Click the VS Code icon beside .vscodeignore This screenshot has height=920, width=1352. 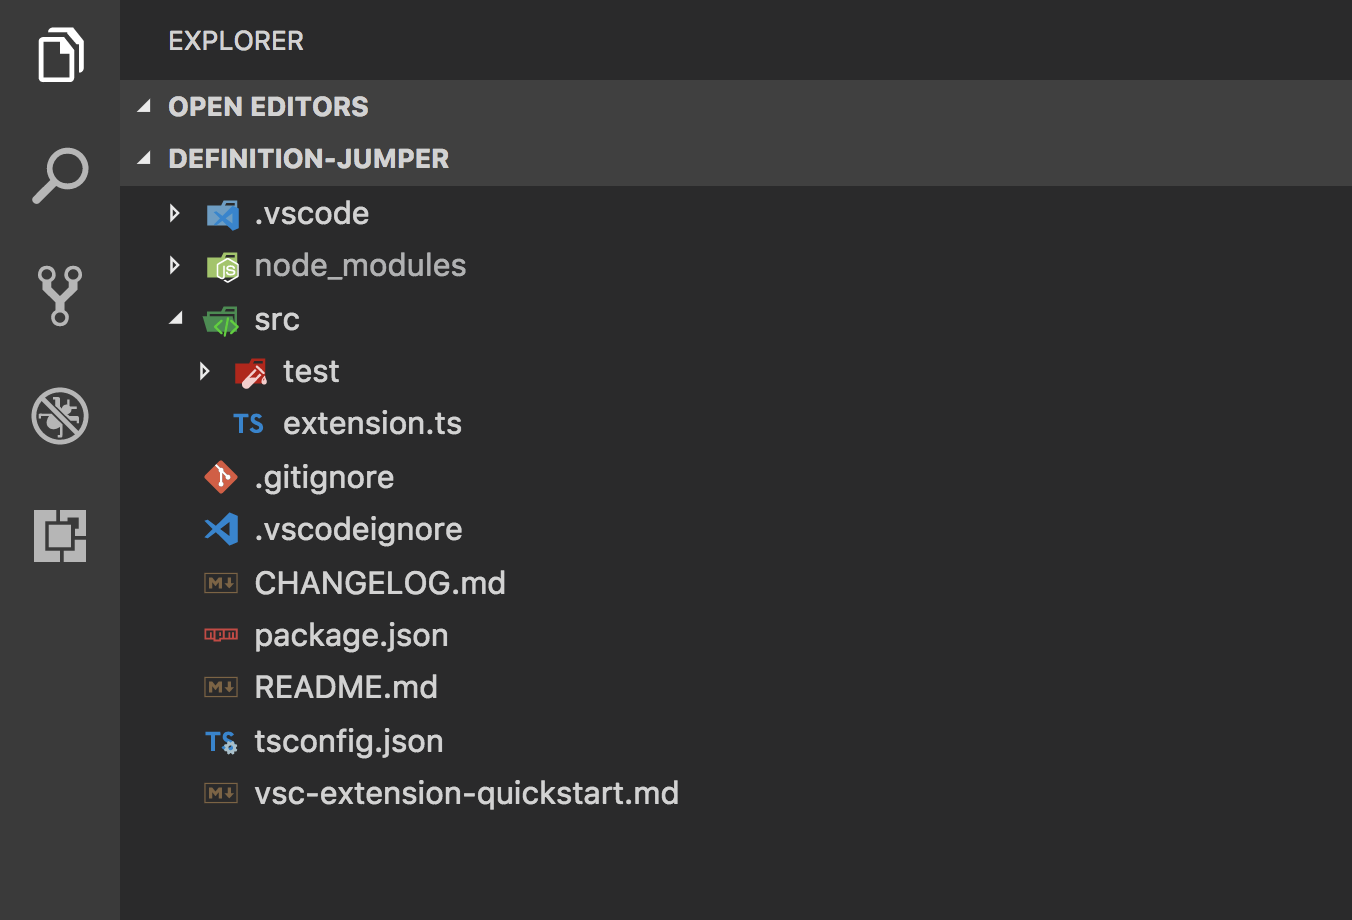click(221, 529)
